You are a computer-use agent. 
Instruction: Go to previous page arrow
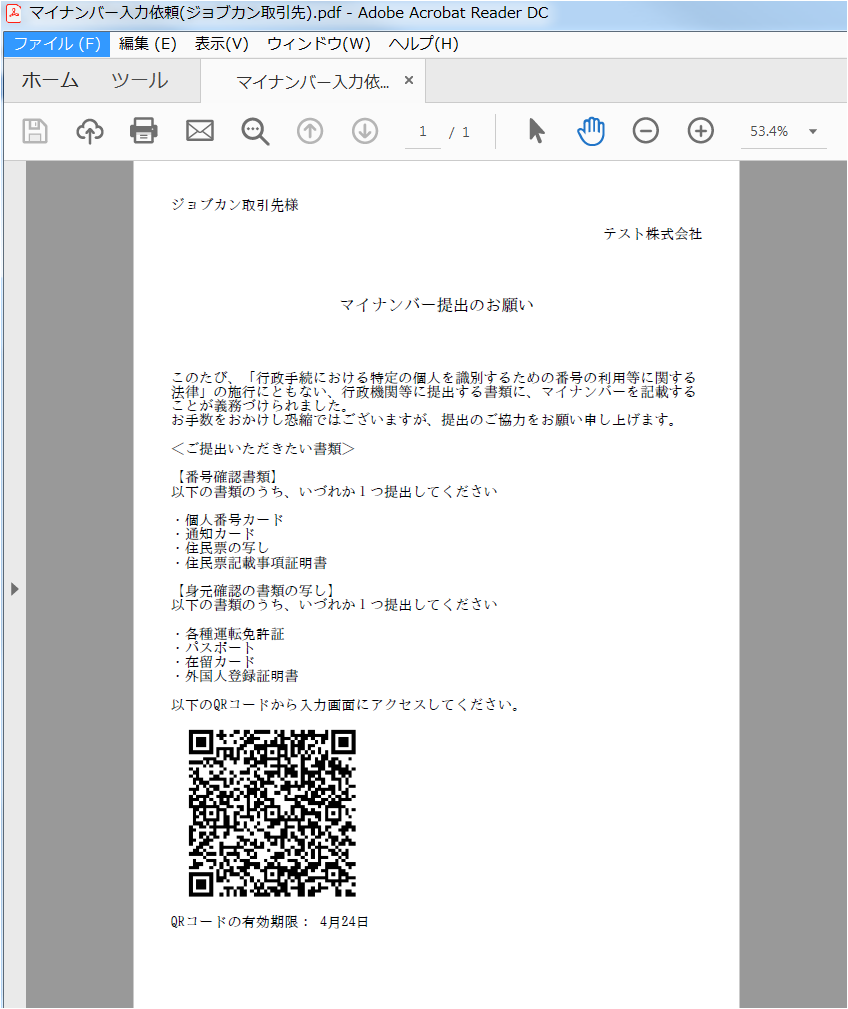[x=310, y=131]
